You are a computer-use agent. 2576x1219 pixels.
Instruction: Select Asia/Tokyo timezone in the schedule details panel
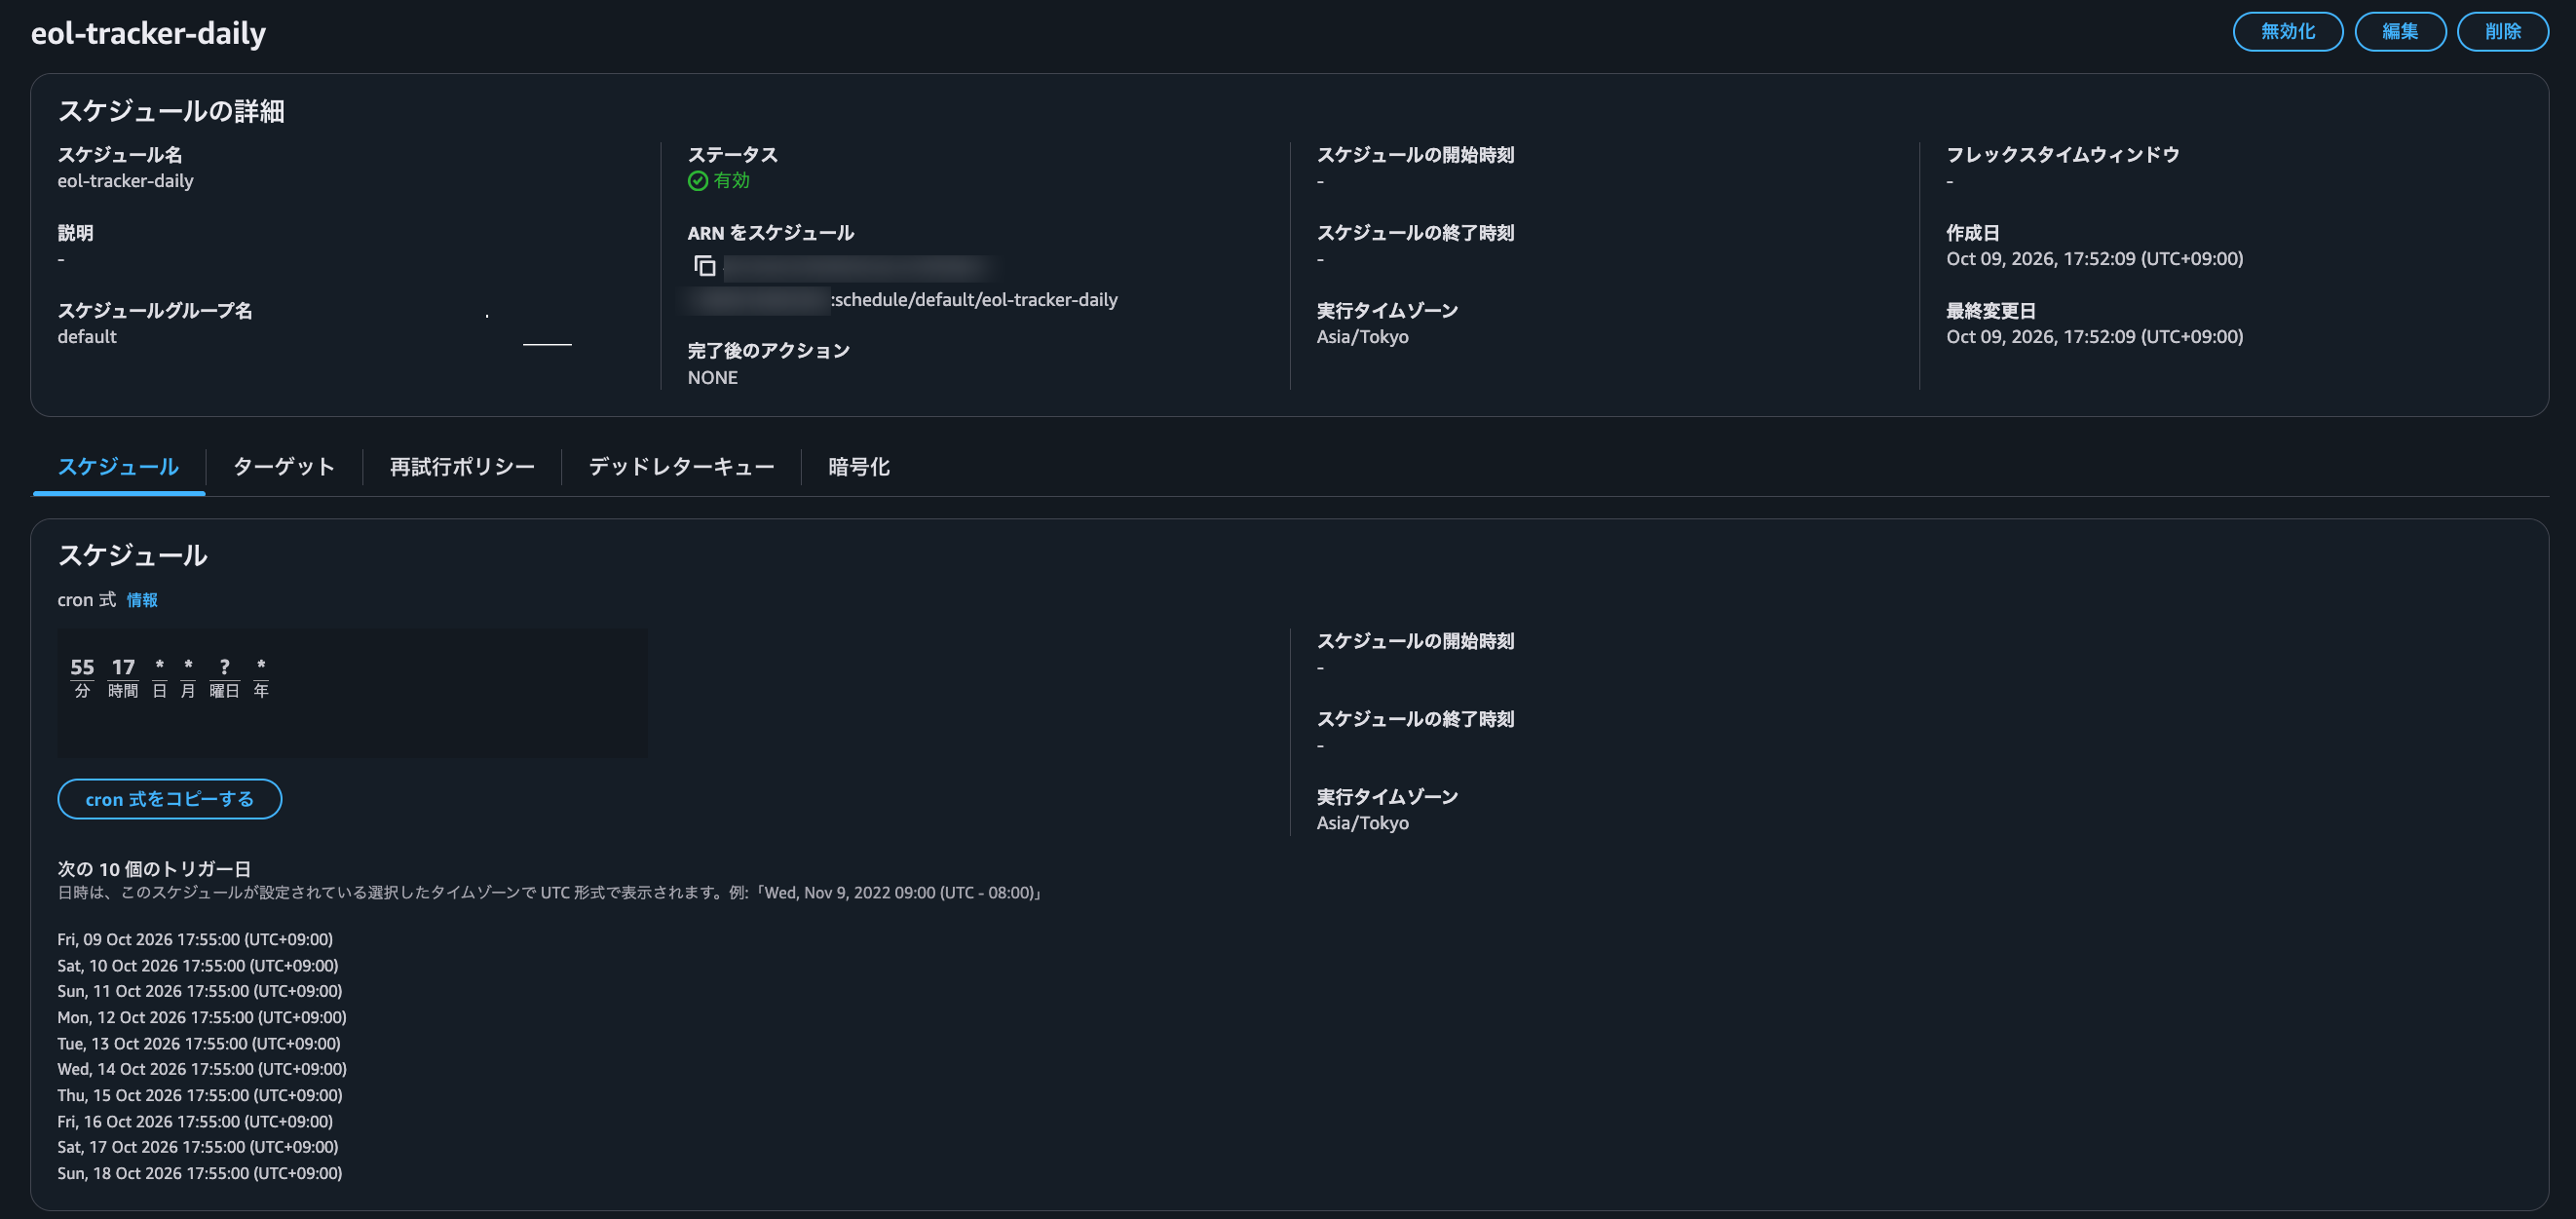pyautogui.click(x=1362, y=337)
